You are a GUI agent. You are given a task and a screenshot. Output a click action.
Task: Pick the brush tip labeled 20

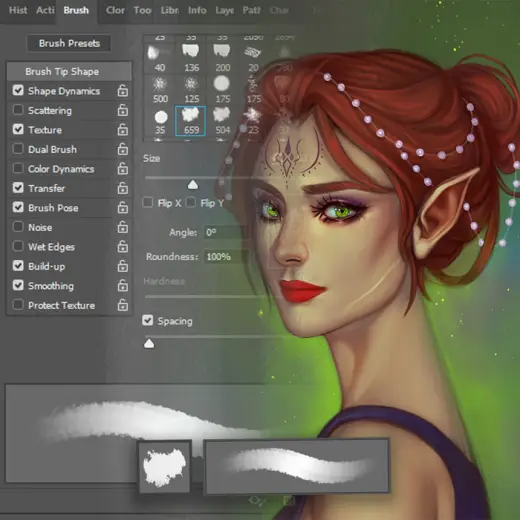click(x=253, y=58)
